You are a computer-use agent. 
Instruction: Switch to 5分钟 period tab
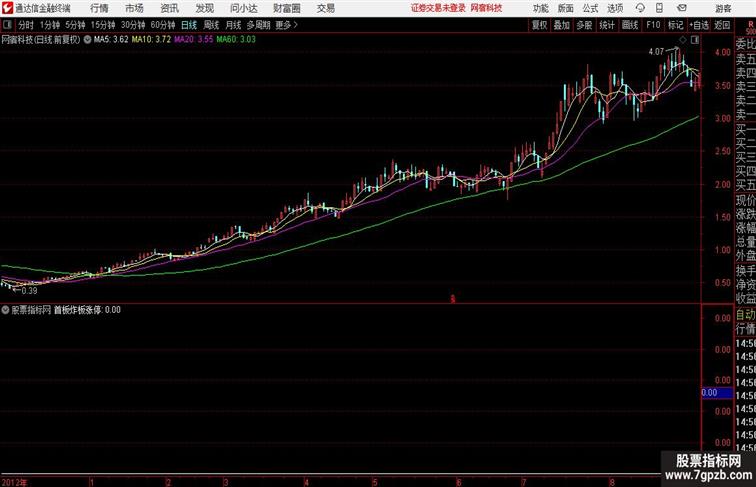75,25
